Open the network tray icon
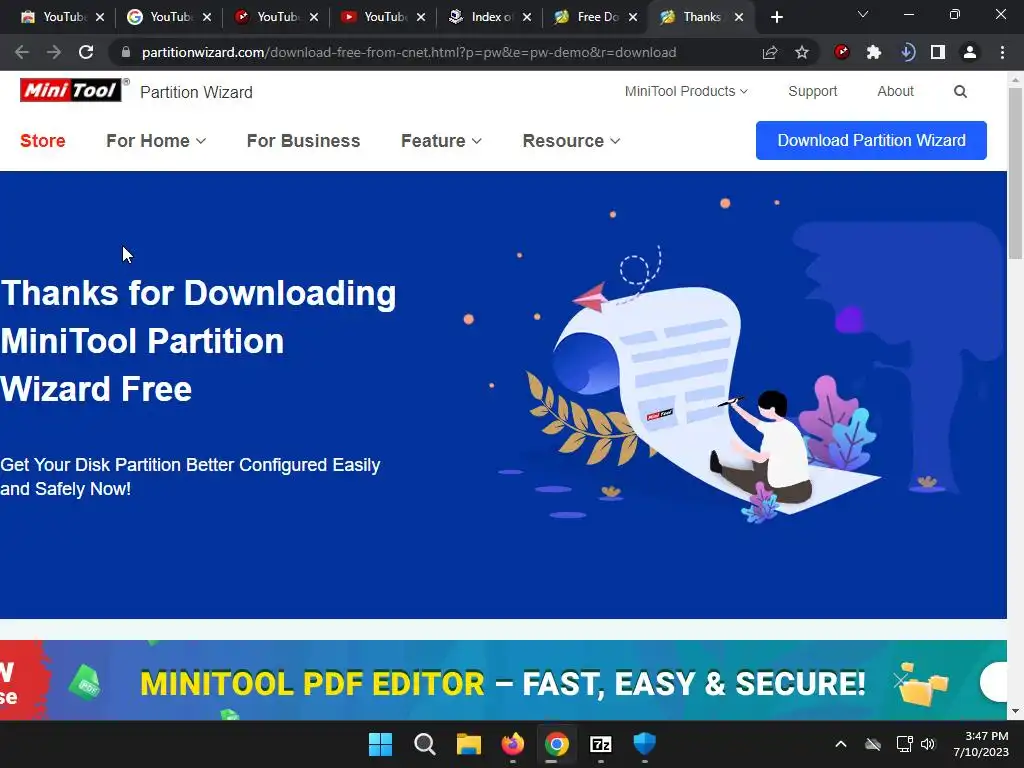This screenshot has width=1024, height=768. click(904, 744)
